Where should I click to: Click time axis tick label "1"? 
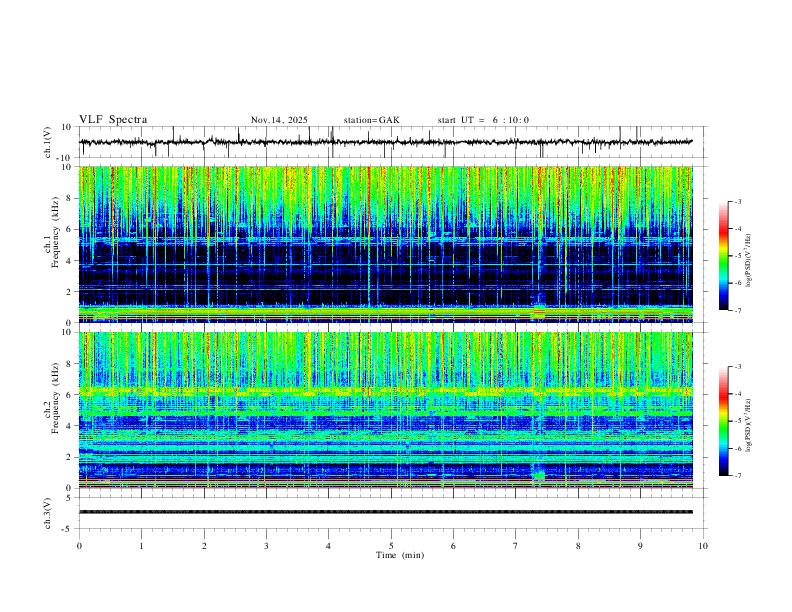[x=141, y=546]
